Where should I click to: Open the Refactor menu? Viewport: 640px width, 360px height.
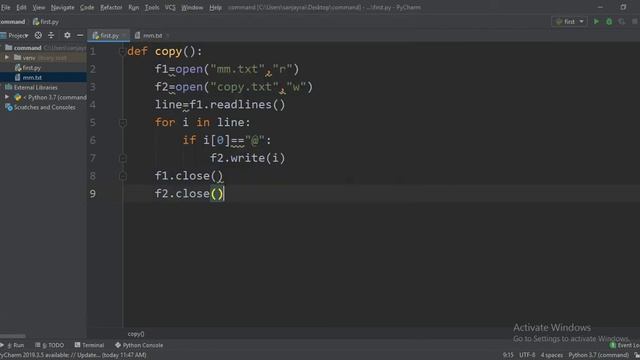coord(111,7)
